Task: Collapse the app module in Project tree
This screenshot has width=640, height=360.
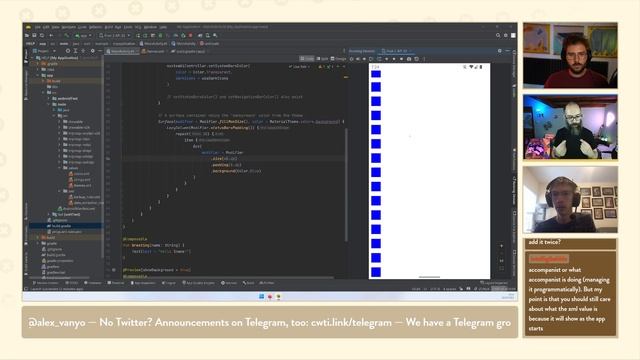Action: point(38,75)
